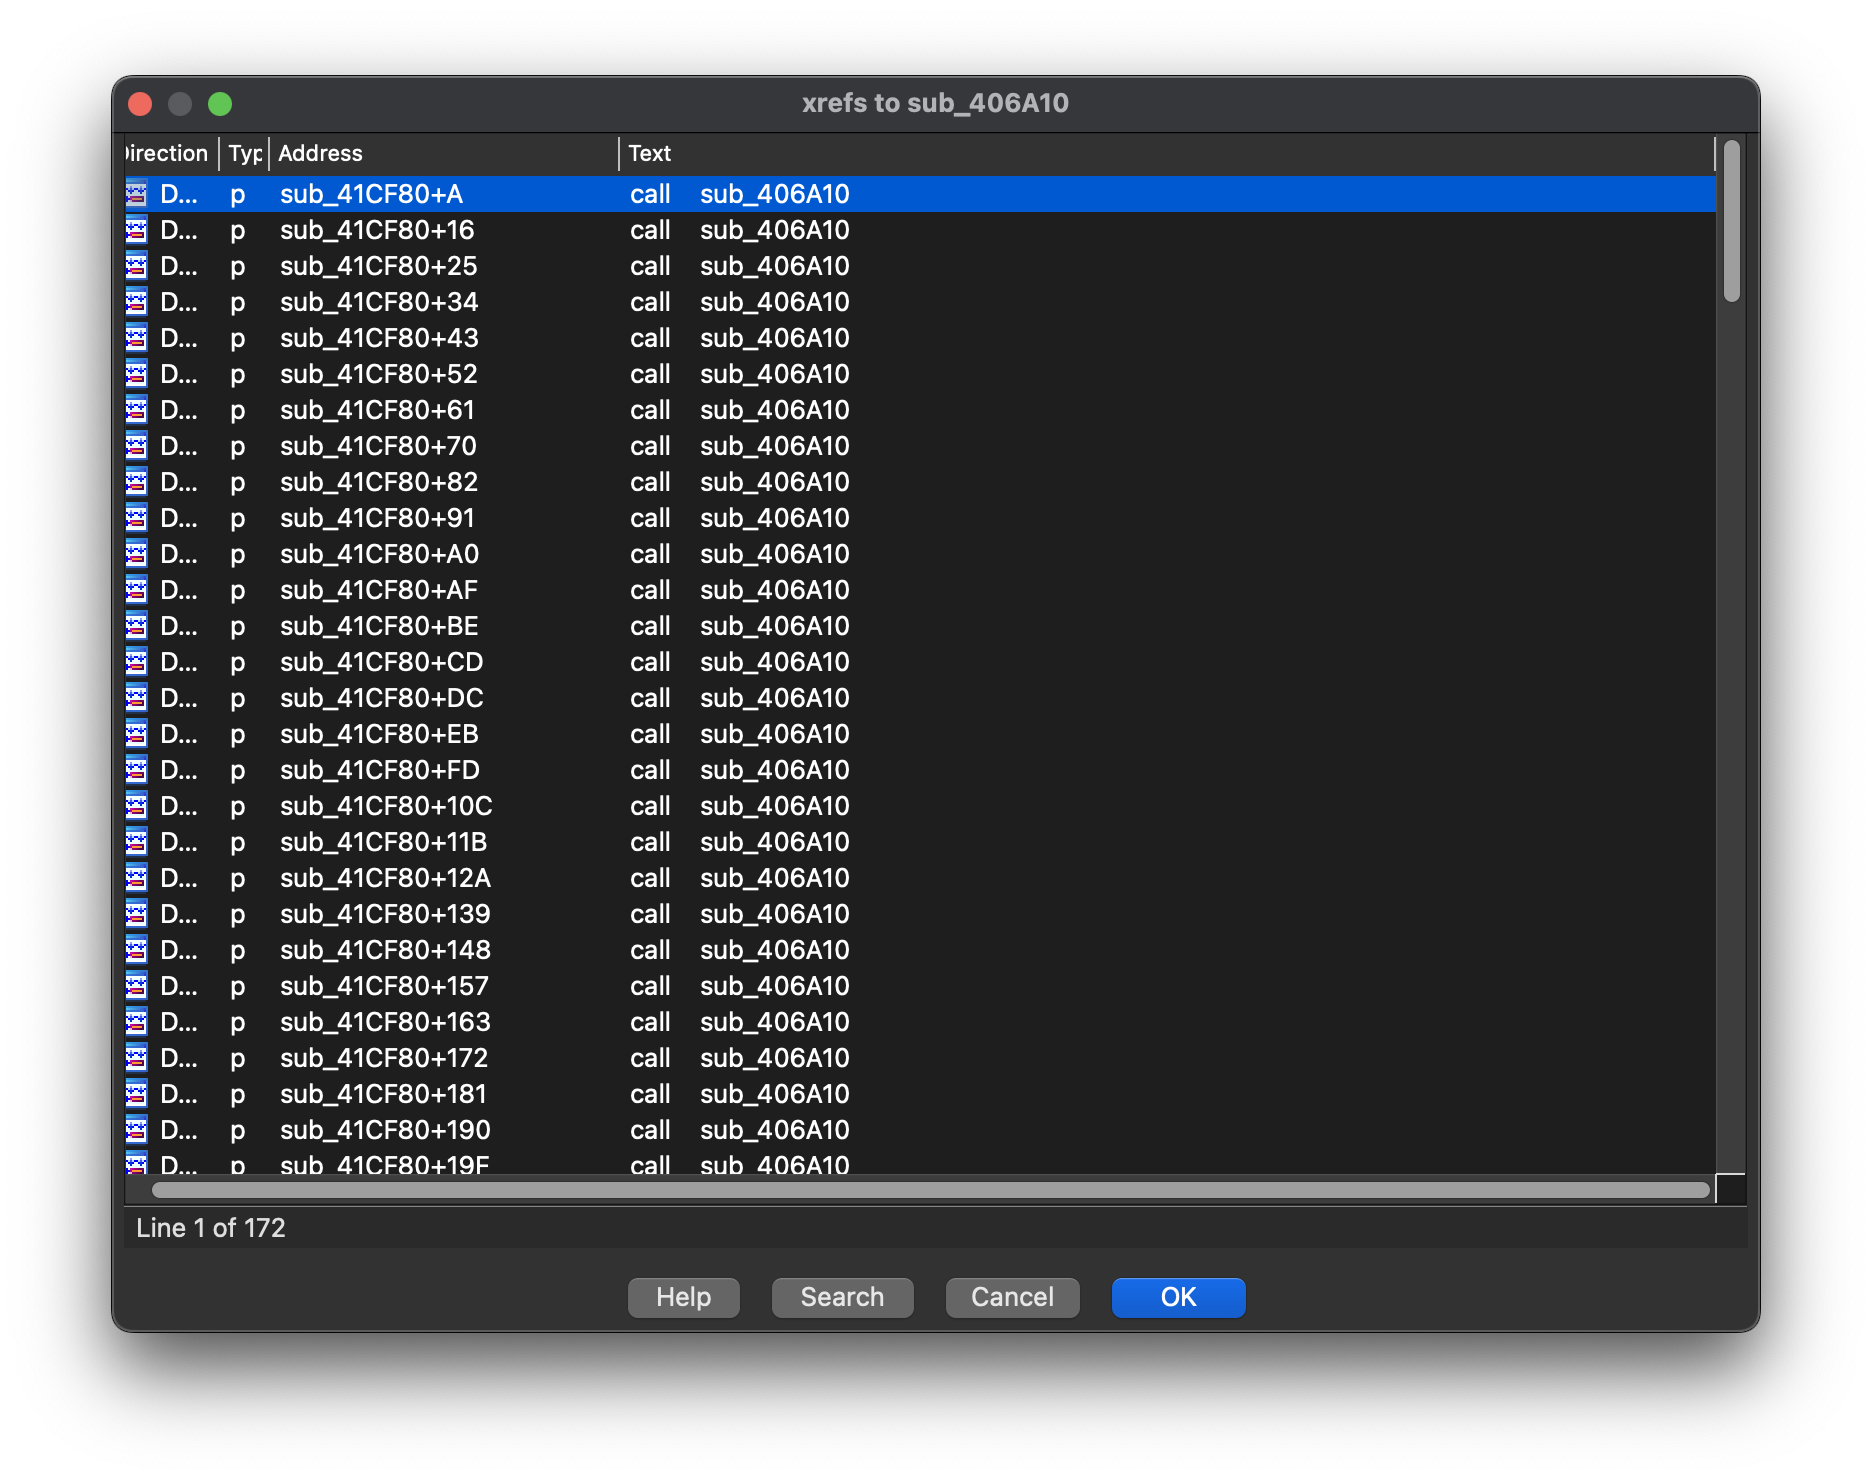This screenshot has width=1872, height=1480.
Task: Click the icon next to sub_41CF80+BE
Action: click(x=137, y=626)
